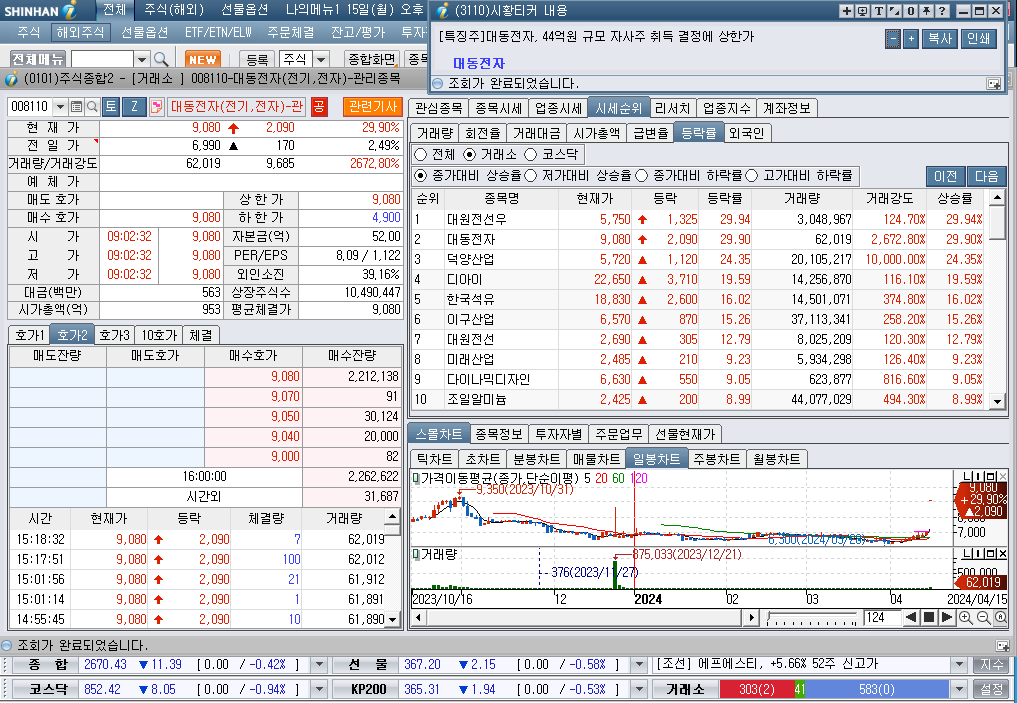Click the screen-add icon in ticker status bar

point(993,84)
